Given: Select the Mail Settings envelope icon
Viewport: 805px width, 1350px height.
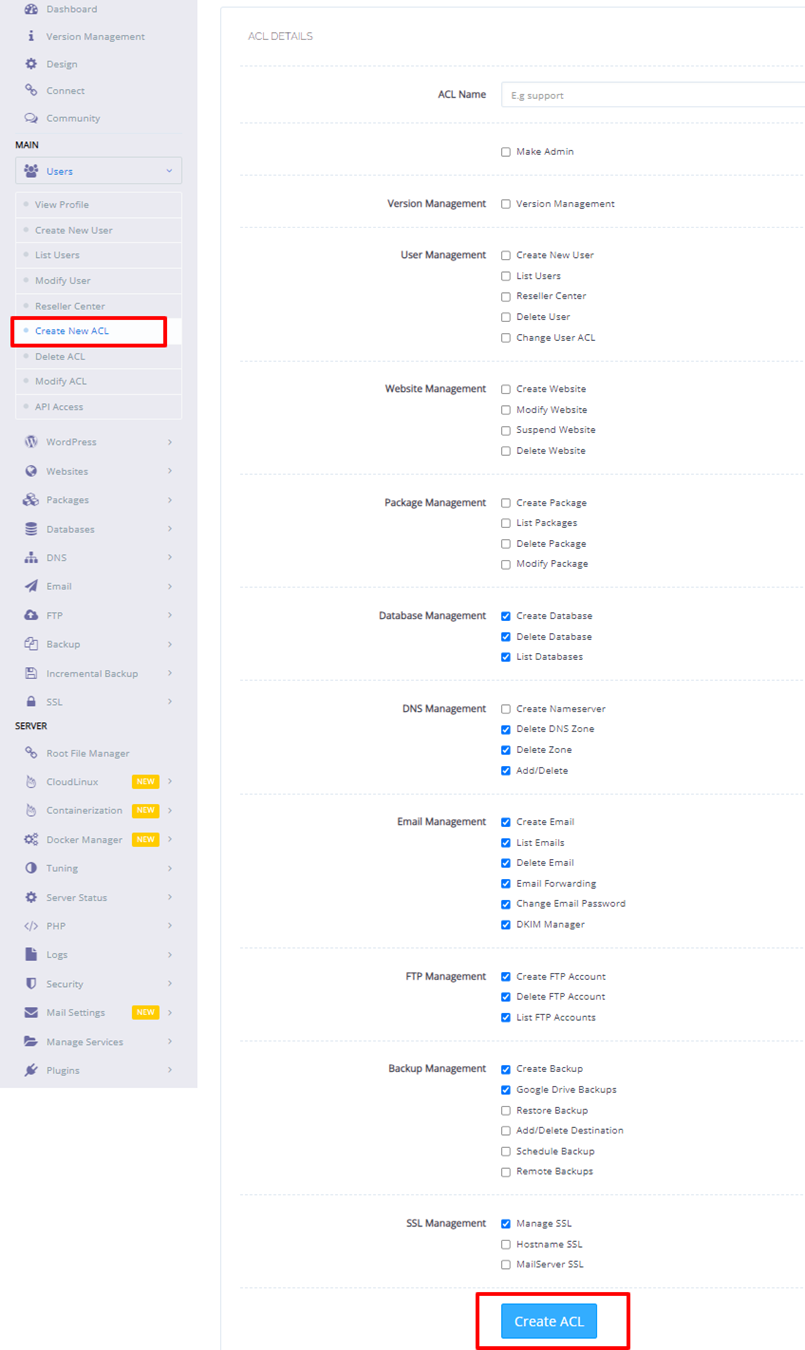Looking at the screenshot, I should tap(31, 1012).
